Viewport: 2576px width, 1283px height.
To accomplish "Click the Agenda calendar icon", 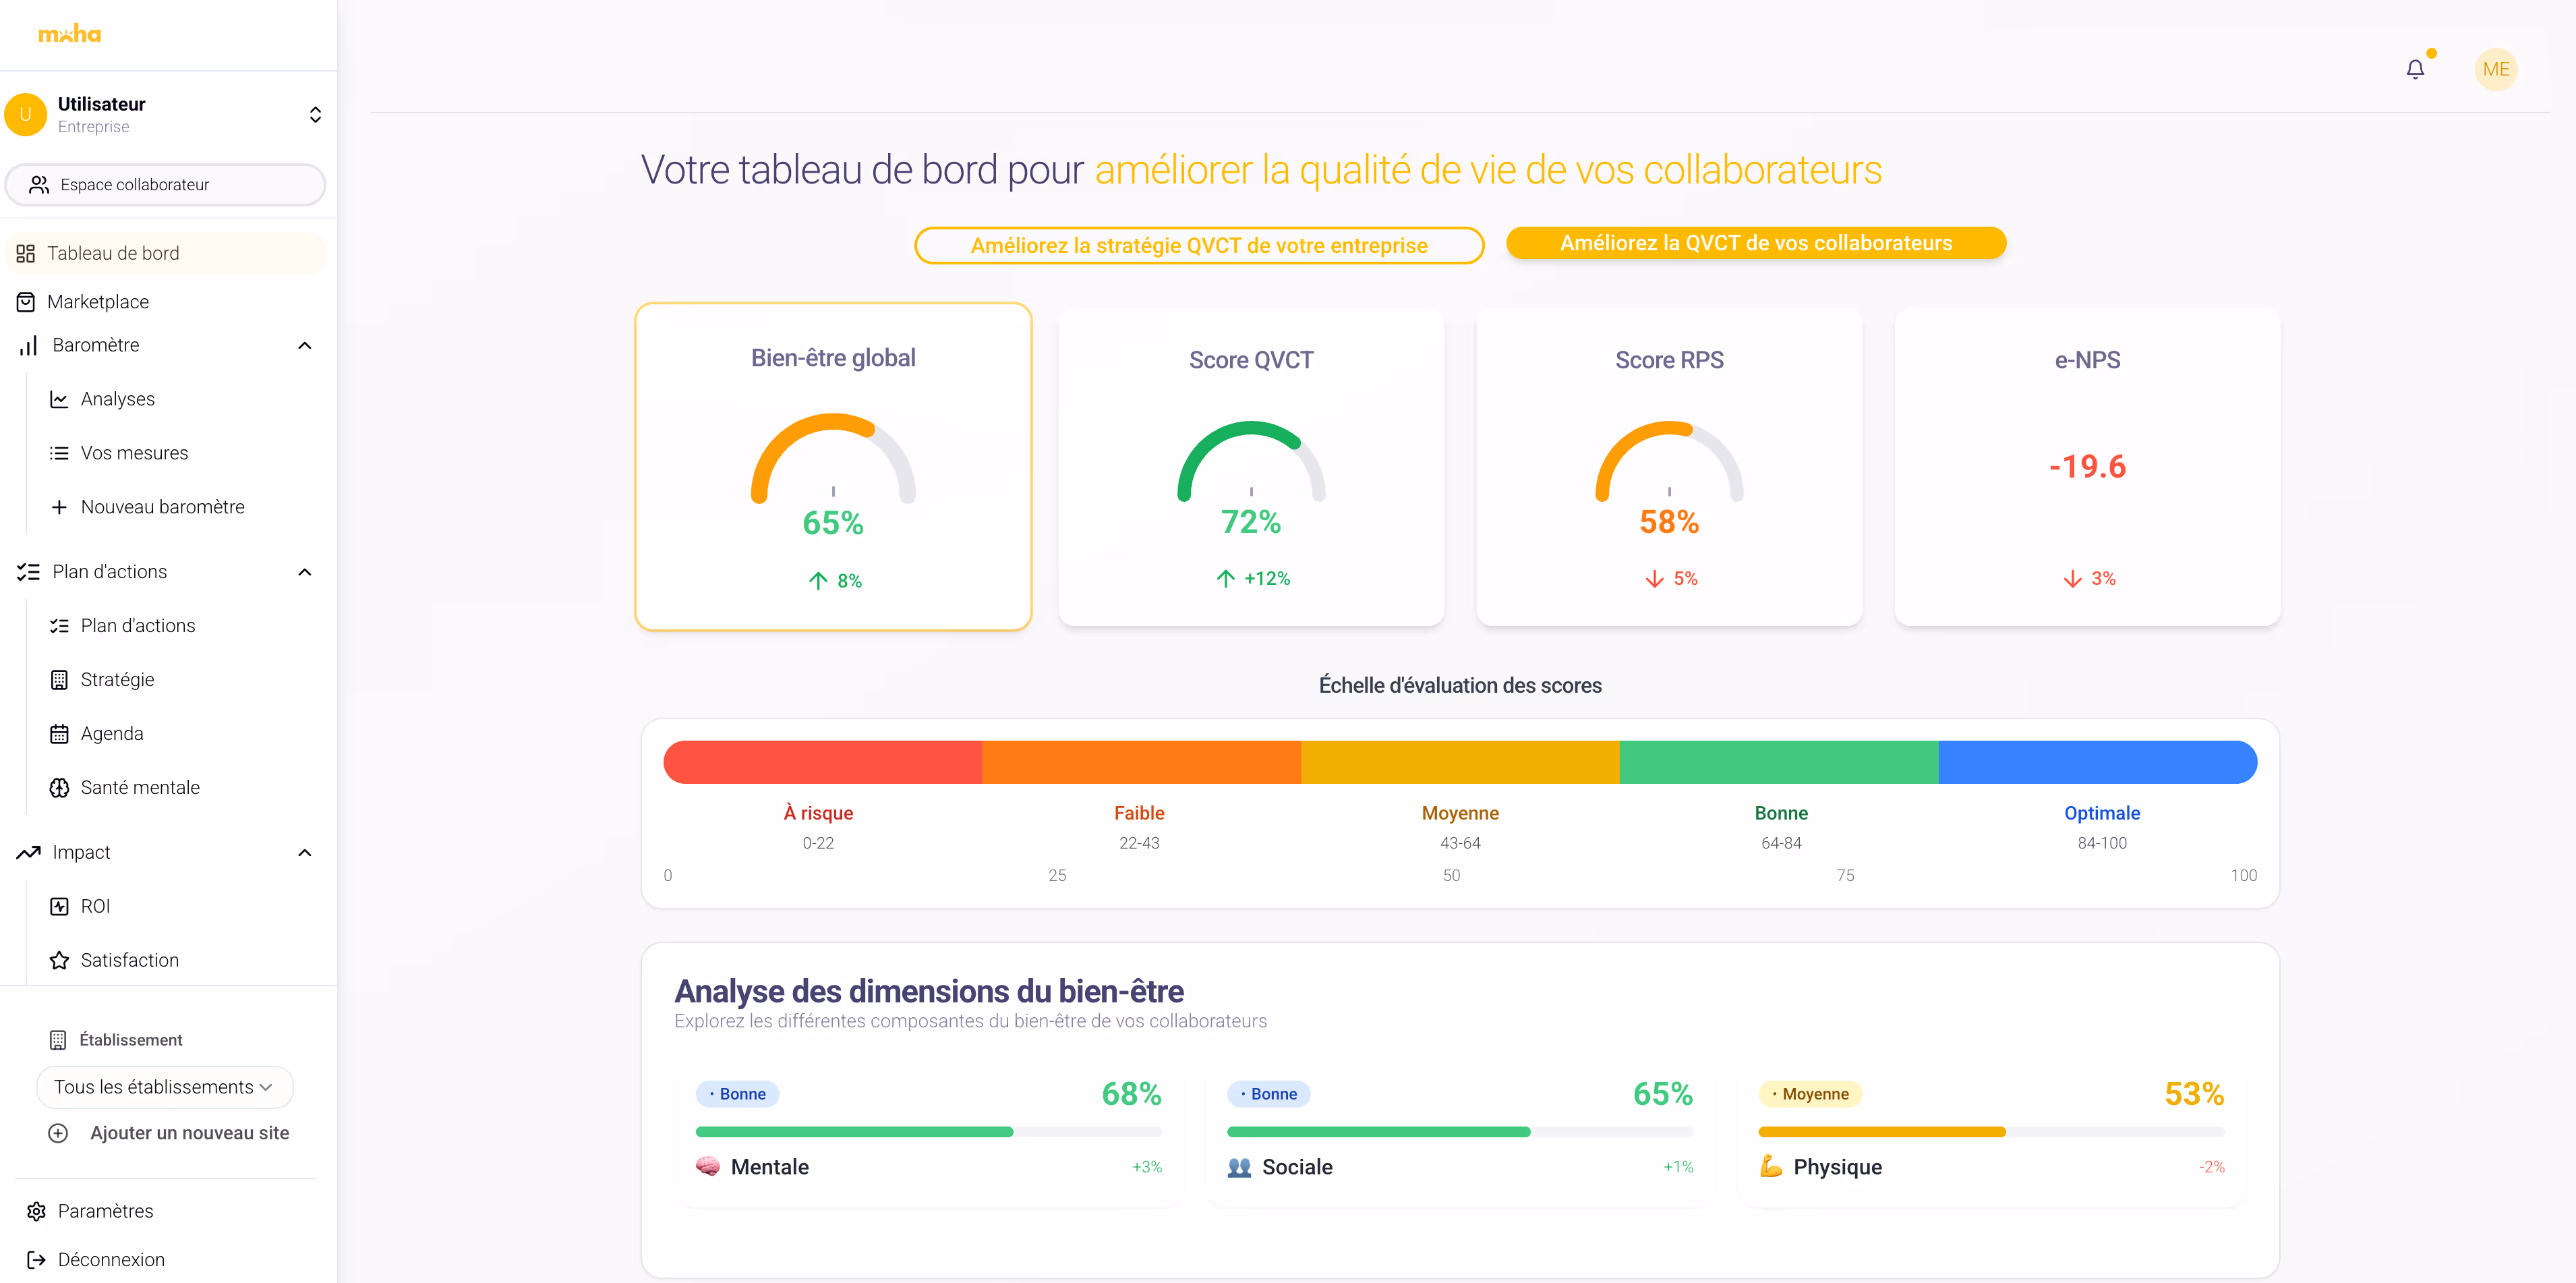I will pos(59,734).
